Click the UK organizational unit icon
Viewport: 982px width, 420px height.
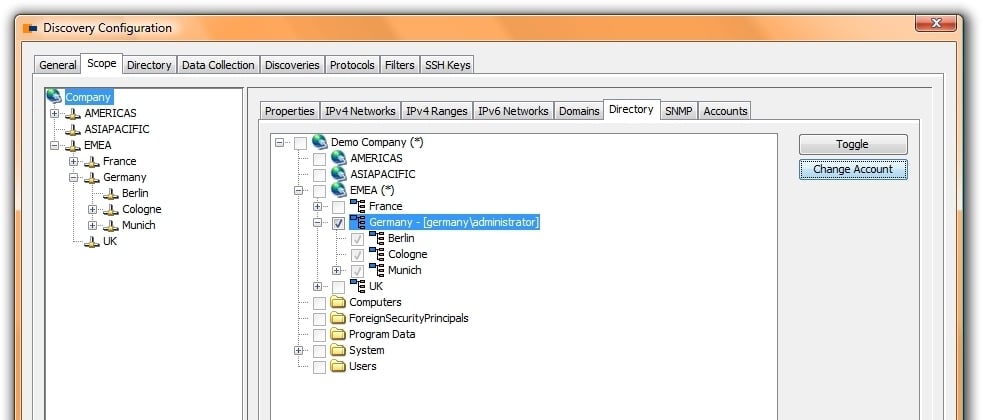tap(358, 285)
